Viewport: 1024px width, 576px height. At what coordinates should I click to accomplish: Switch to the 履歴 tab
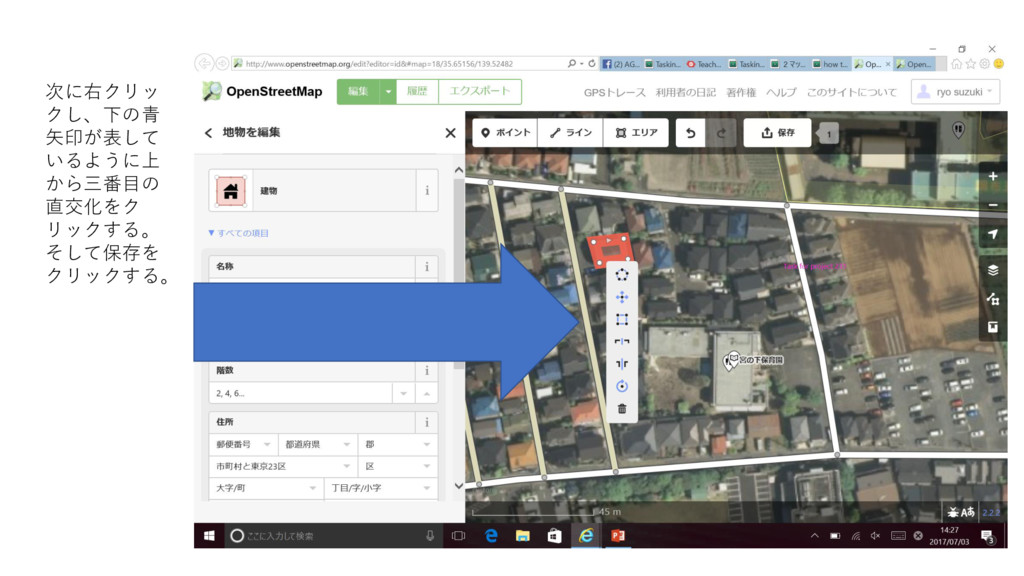(416, 91)
